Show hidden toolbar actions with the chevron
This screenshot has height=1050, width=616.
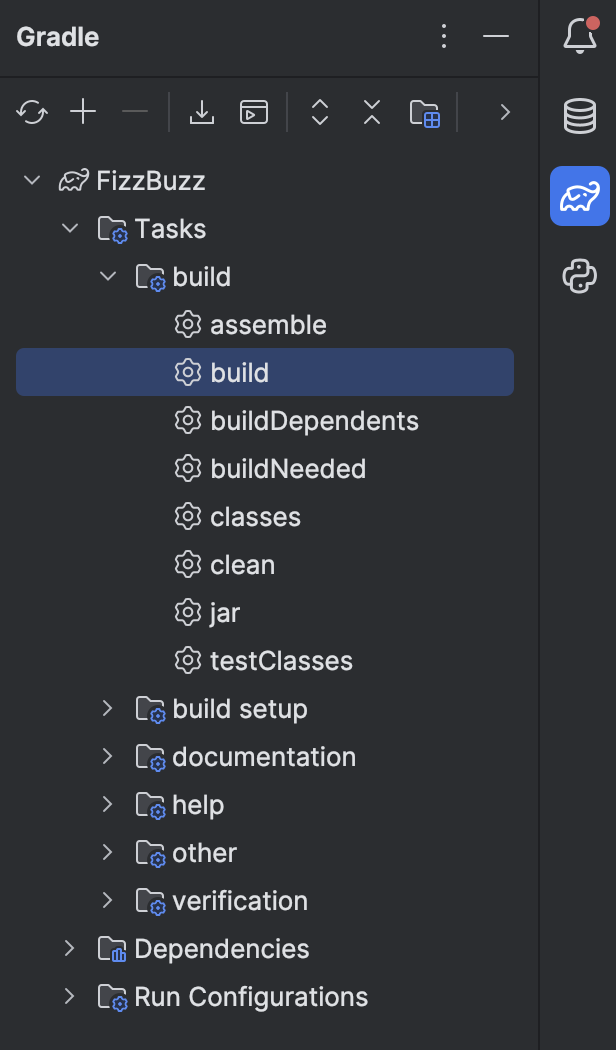click(505, 112)
